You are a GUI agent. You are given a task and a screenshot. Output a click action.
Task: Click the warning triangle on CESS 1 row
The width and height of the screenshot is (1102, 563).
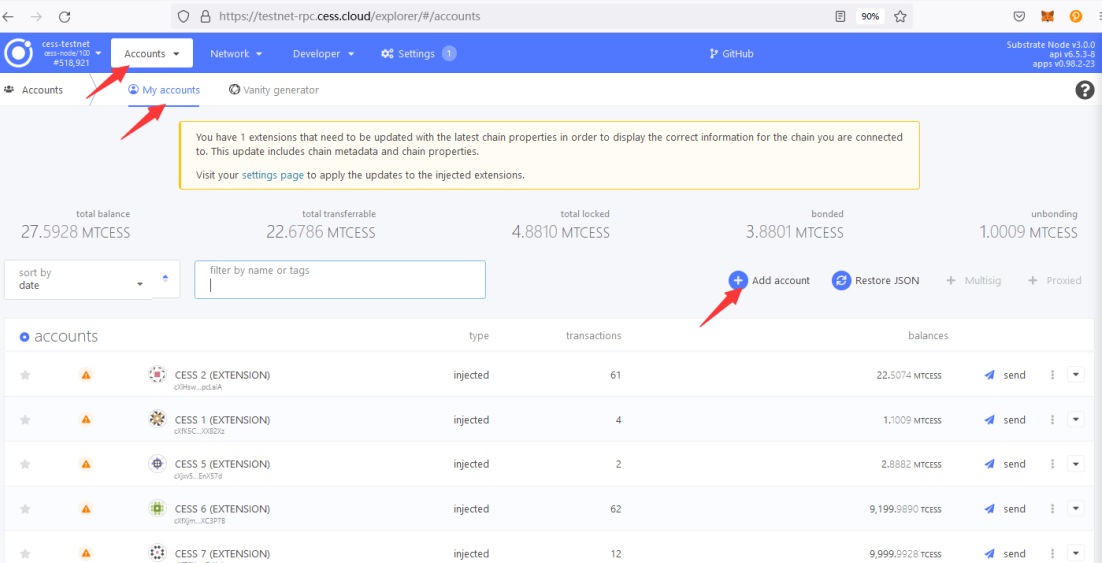pyautogui.click(x=86, y=420)
